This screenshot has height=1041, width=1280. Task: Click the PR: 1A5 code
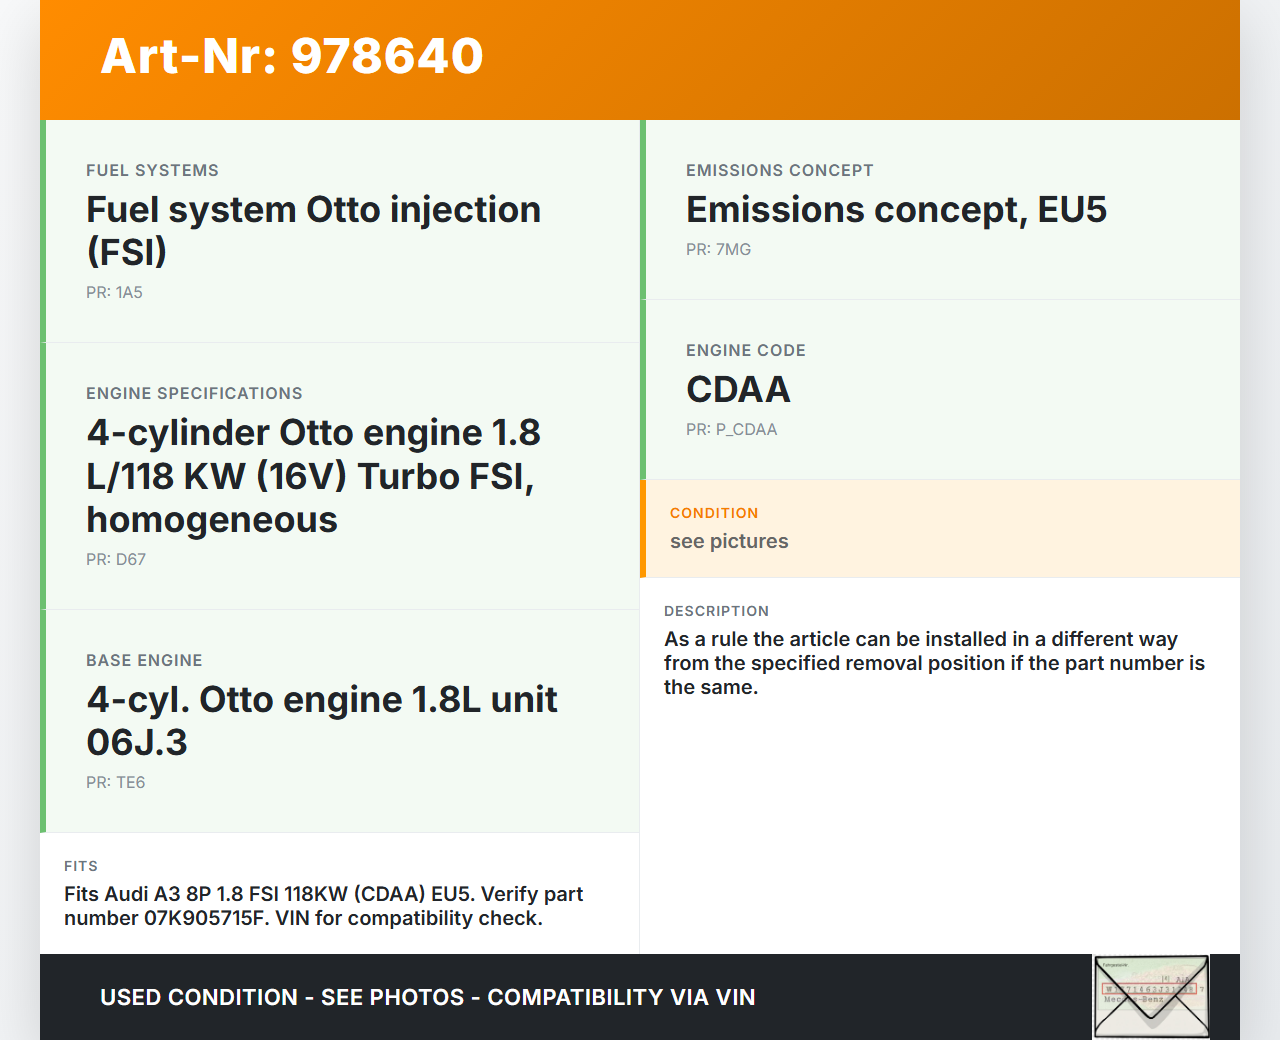pyautogui.click(x=114, y=292)
